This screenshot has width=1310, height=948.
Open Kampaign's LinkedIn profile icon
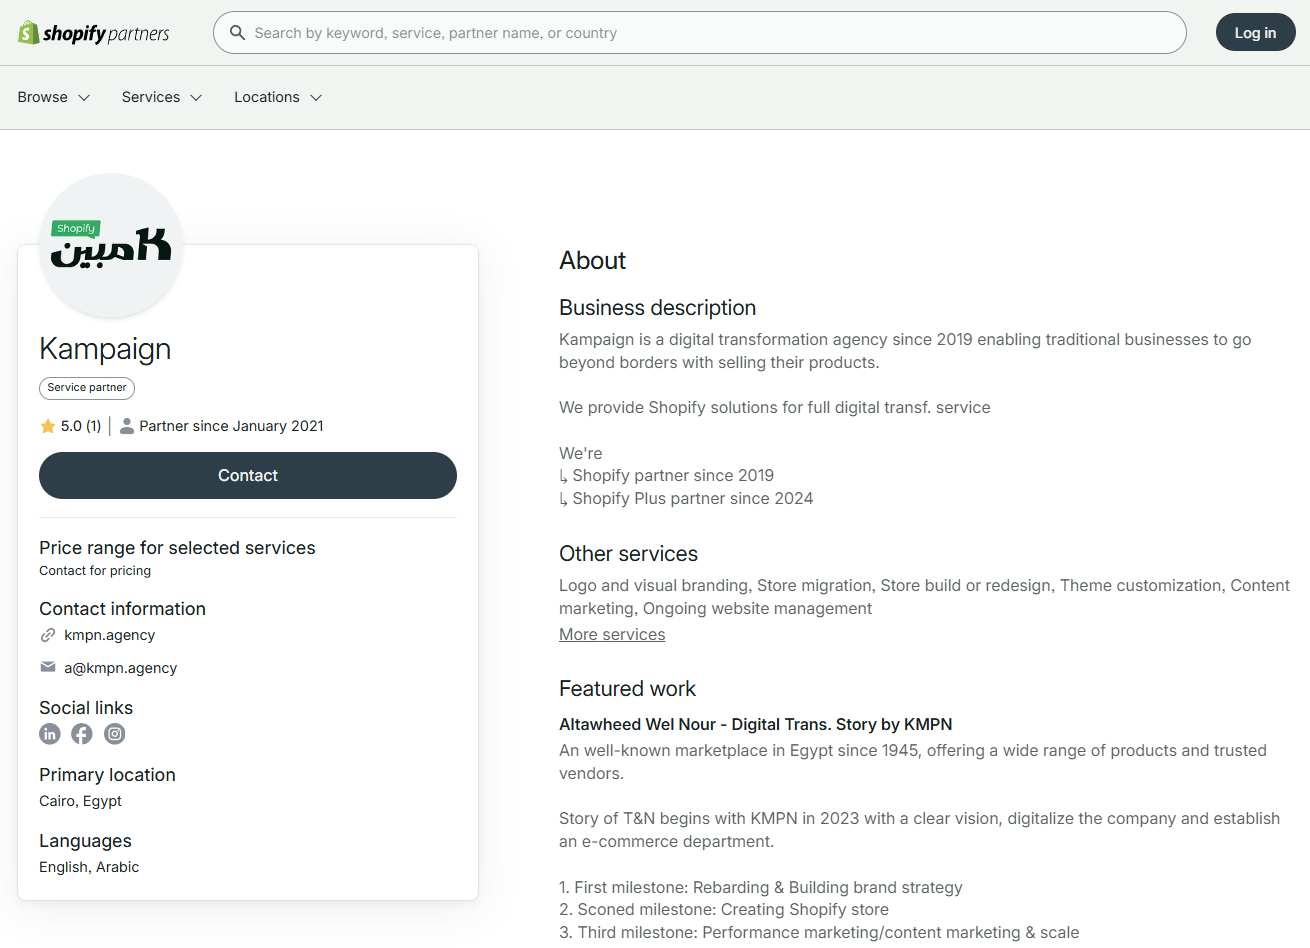(x=50, y=734)
